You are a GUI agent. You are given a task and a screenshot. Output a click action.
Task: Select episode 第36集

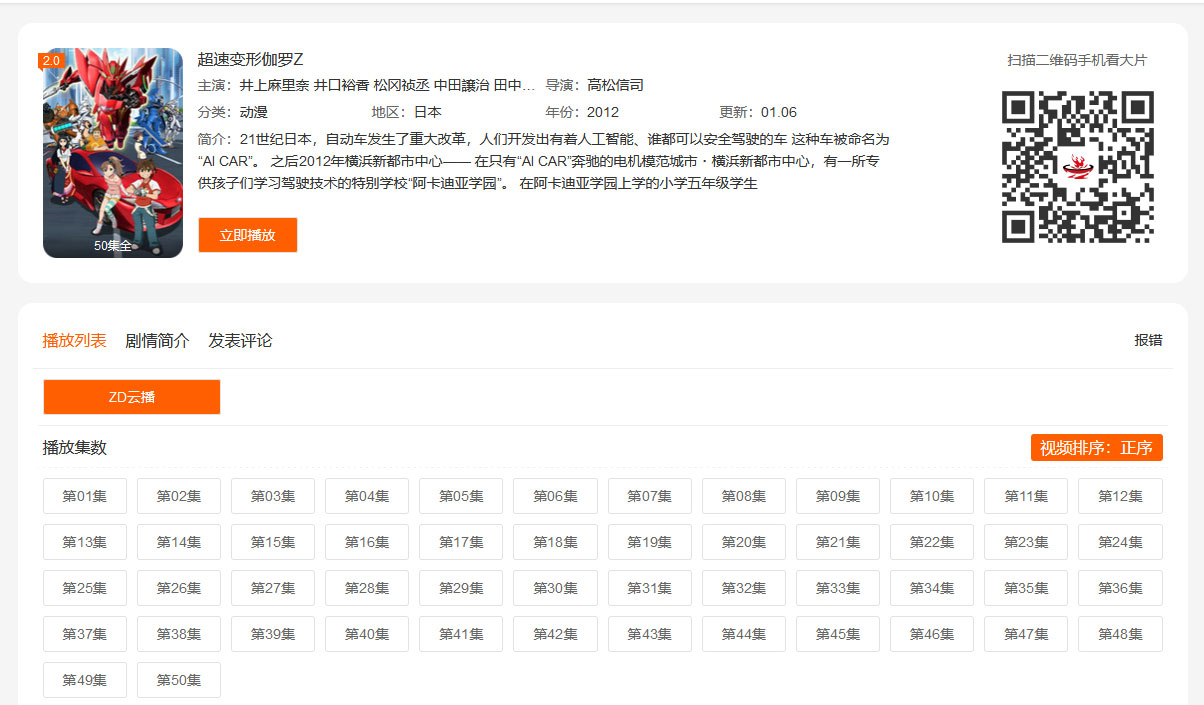tap(1120, 588)
